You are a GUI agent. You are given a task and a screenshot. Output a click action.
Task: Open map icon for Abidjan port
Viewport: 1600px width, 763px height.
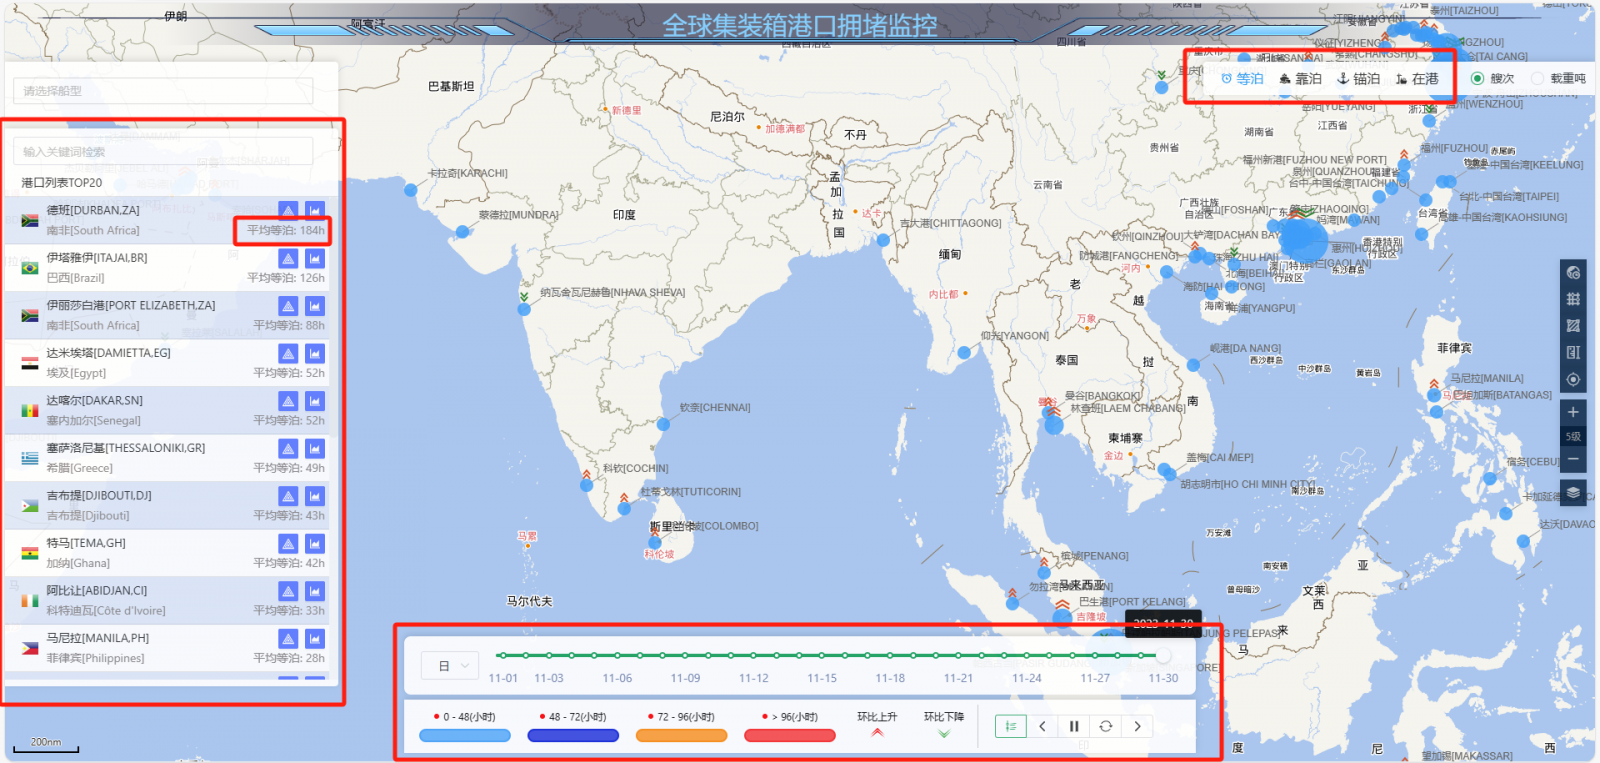(288, 590)
